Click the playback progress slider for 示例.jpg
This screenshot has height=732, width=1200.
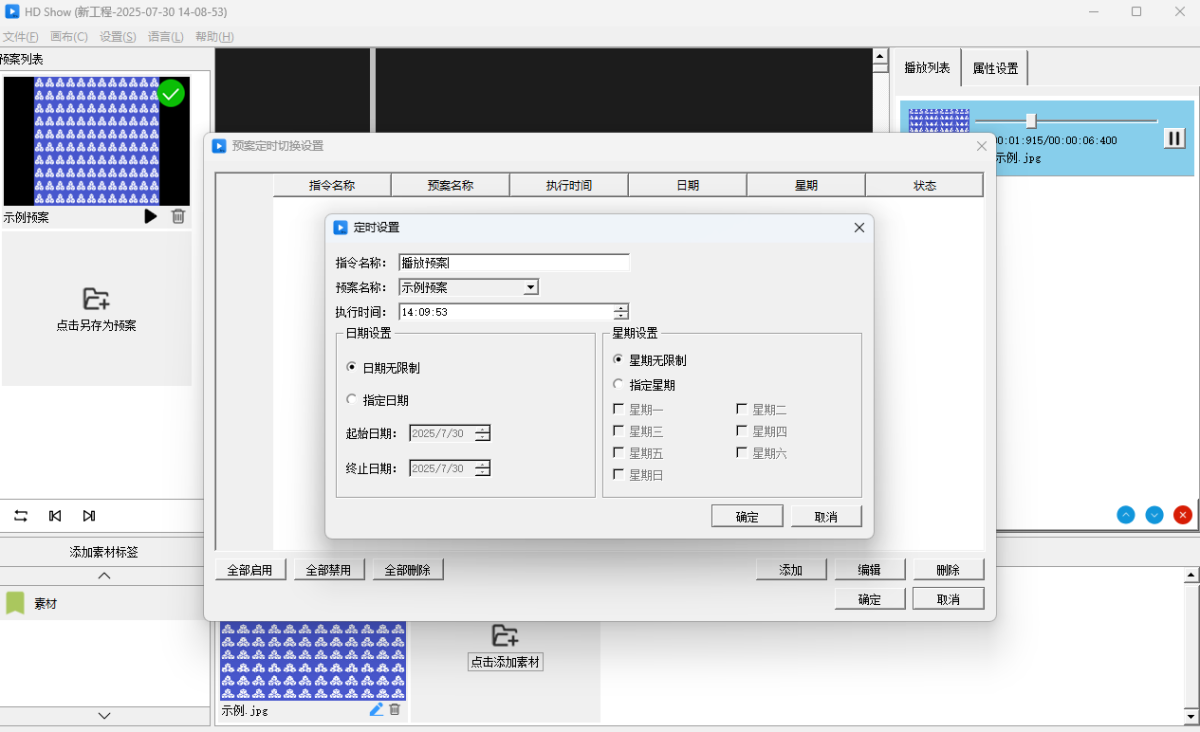[1031, 121]
